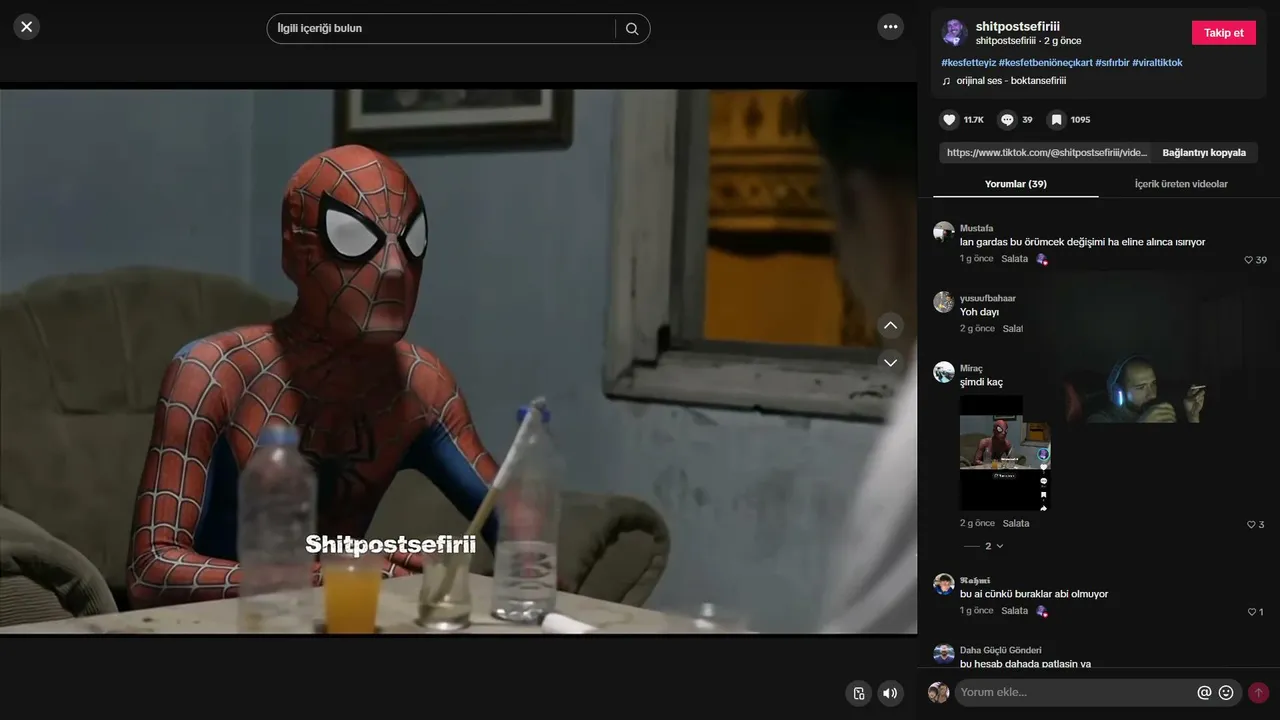This screenshot has height=720, width=1280.
Task: Reply to the 'bu ai cünkü' comment via Salata
Action: click(1014, 611)
